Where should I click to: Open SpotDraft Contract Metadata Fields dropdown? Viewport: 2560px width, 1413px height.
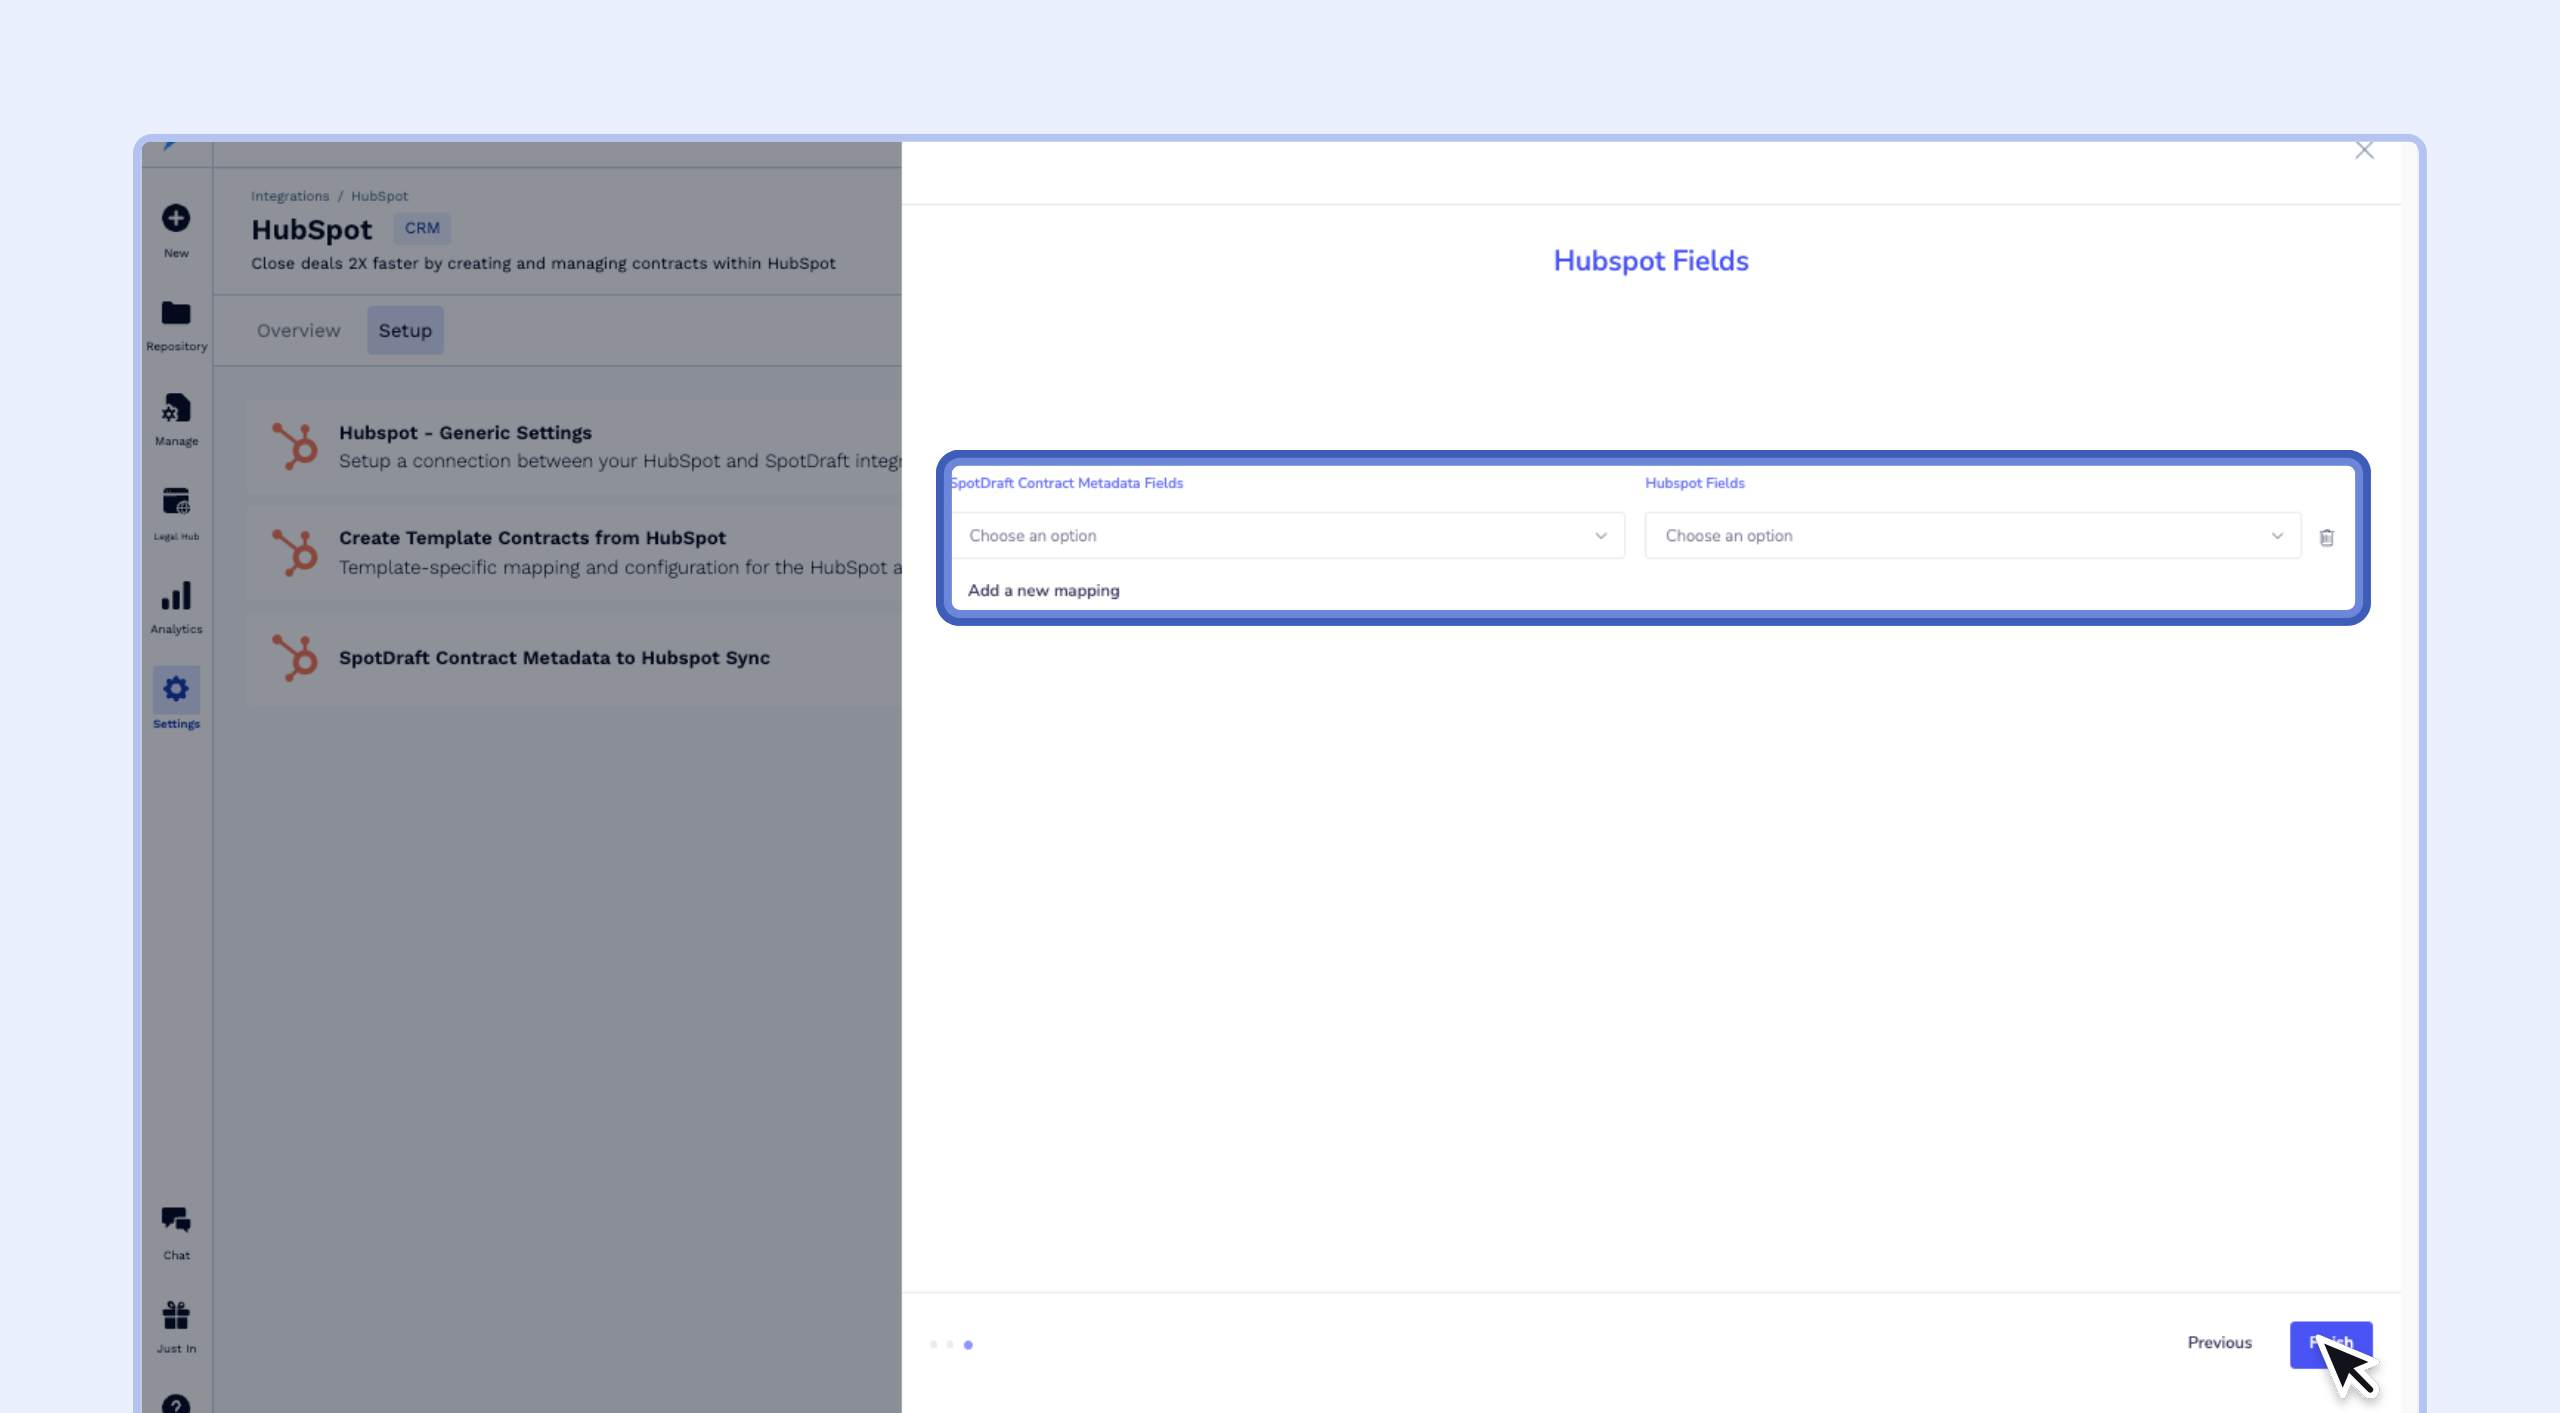[1287, 536]
